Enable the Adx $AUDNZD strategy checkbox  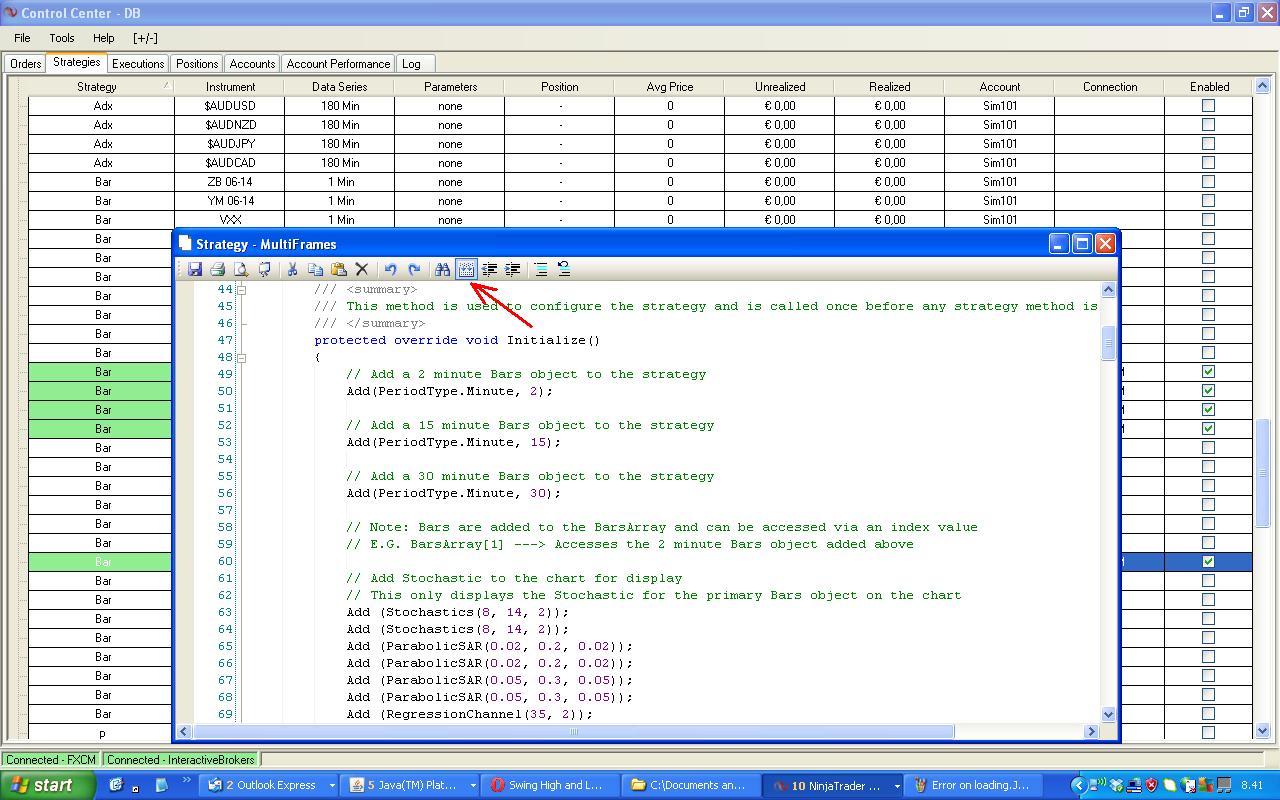tap(1208, 124)
